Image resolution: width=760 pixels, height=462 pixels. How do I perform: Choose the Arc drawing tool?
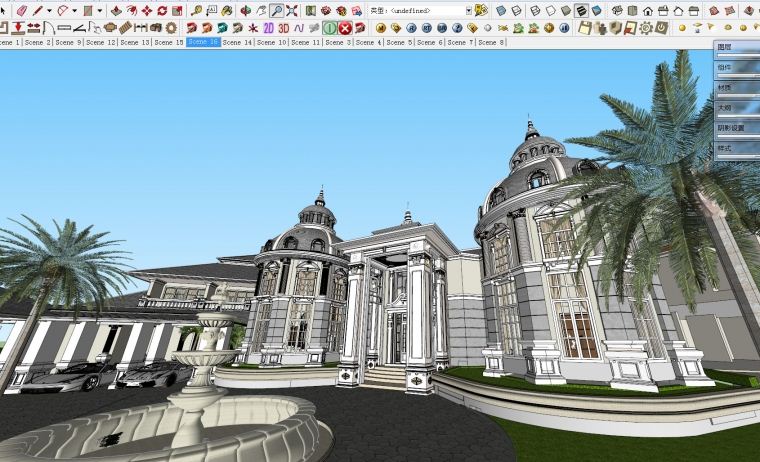coord(63,10)
